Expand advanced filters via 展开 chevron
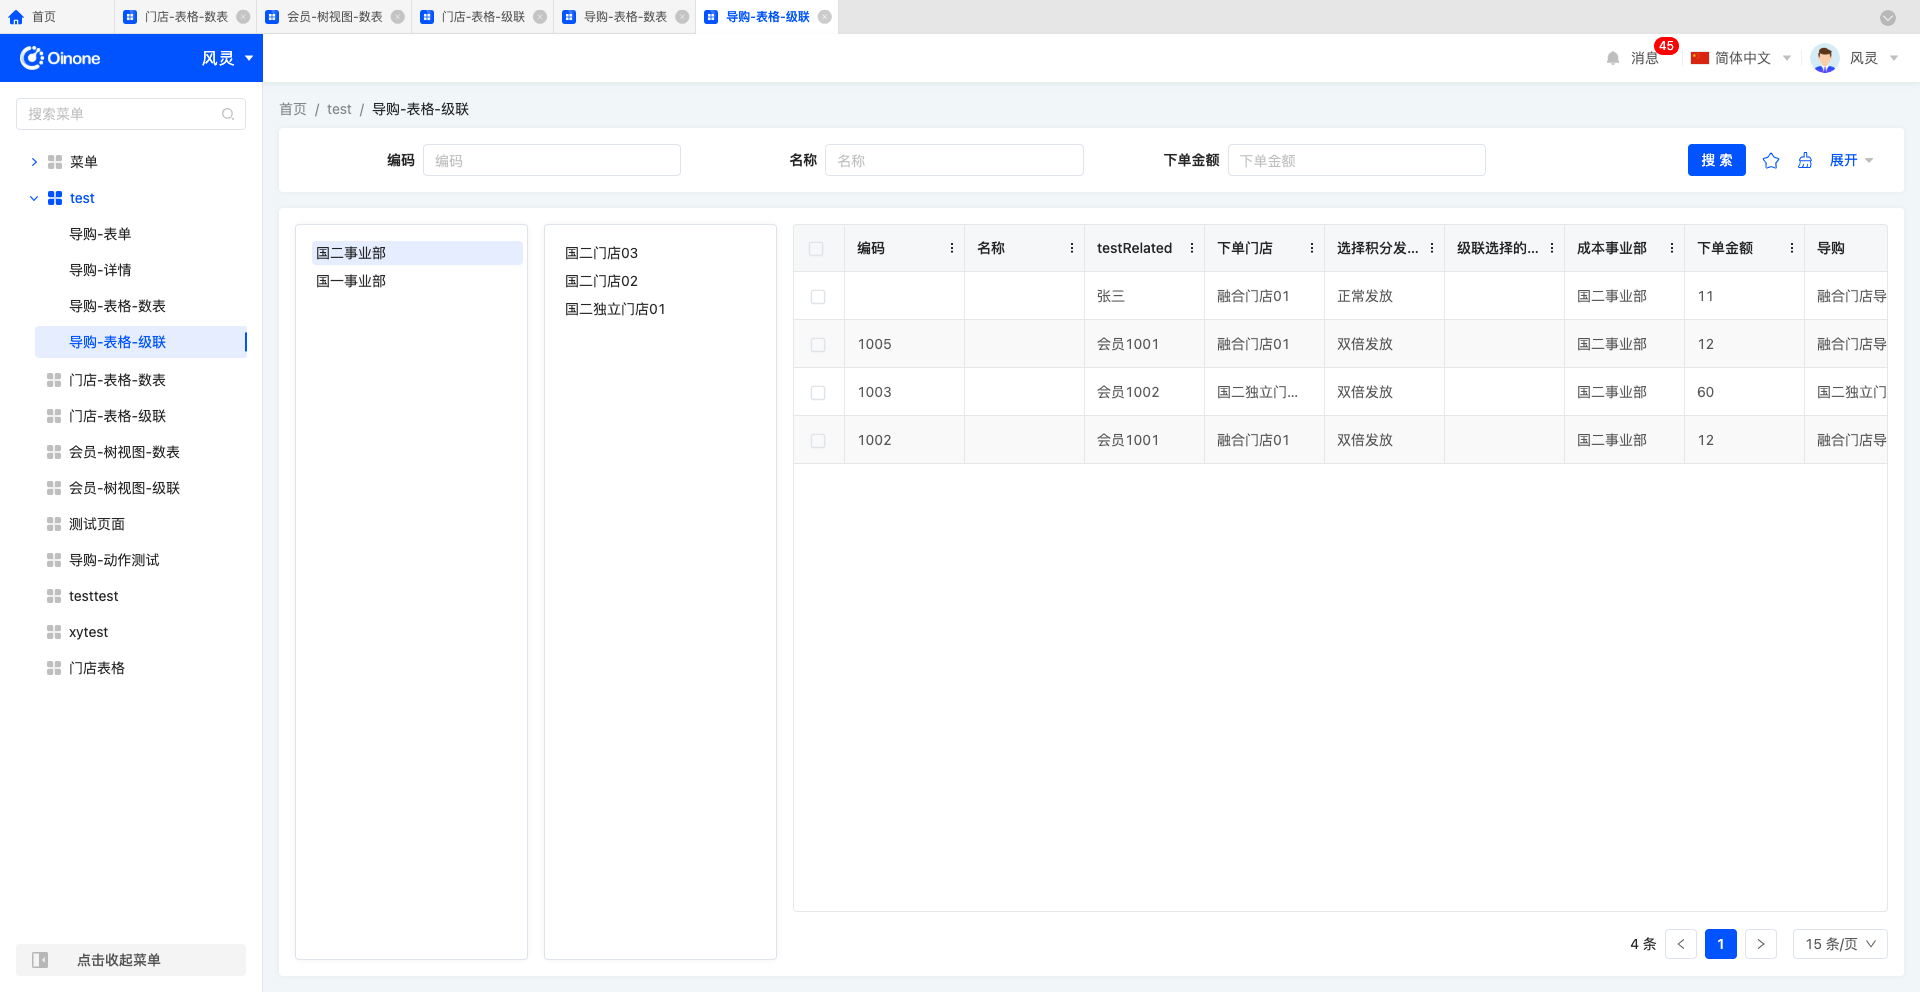 [1851, 160]
